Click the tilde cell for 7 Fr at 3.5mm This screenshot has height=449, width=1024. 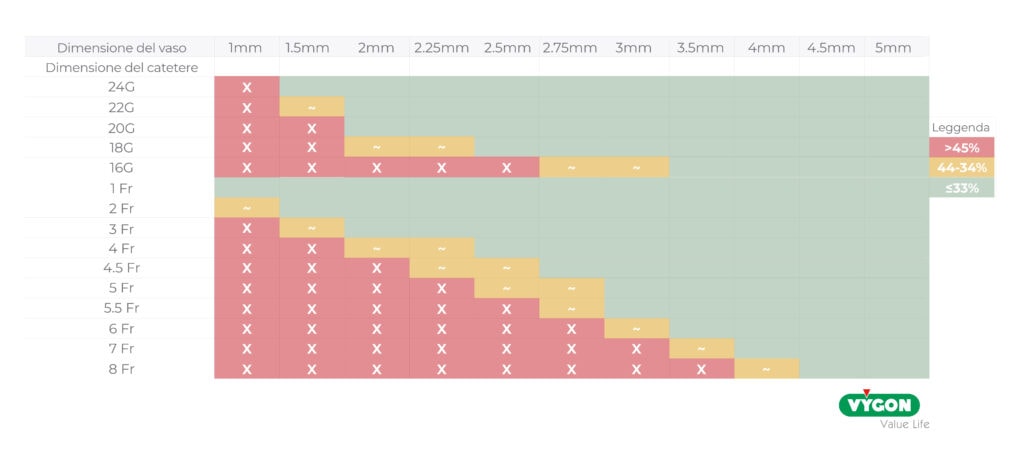pos(701,349)
